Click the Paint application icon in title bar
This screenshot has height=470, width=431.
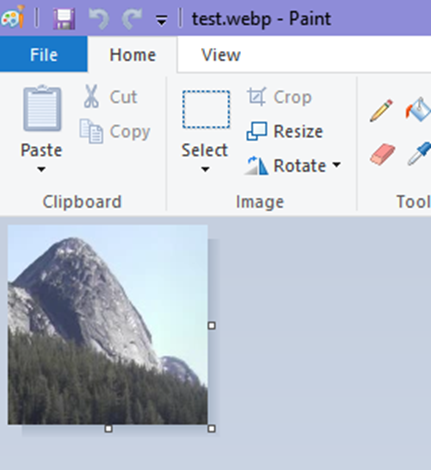13,17
